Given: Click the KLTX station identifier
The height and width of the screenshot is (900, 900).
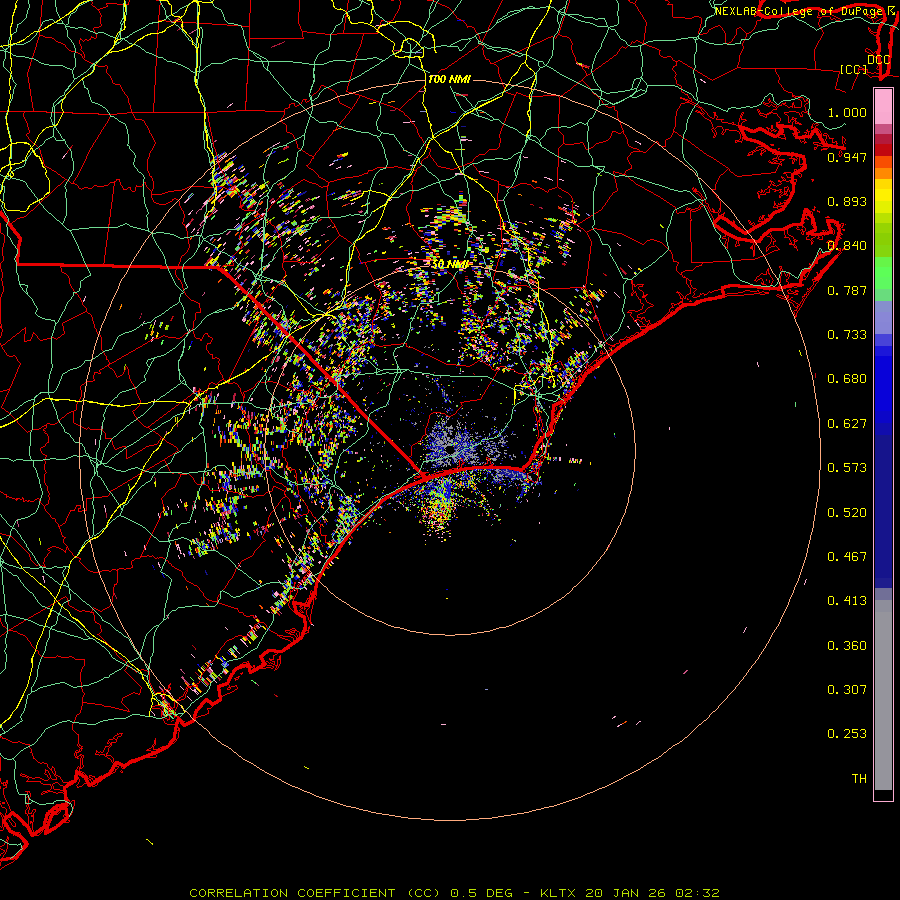Looking at the screenshot, I should (559, 893).
